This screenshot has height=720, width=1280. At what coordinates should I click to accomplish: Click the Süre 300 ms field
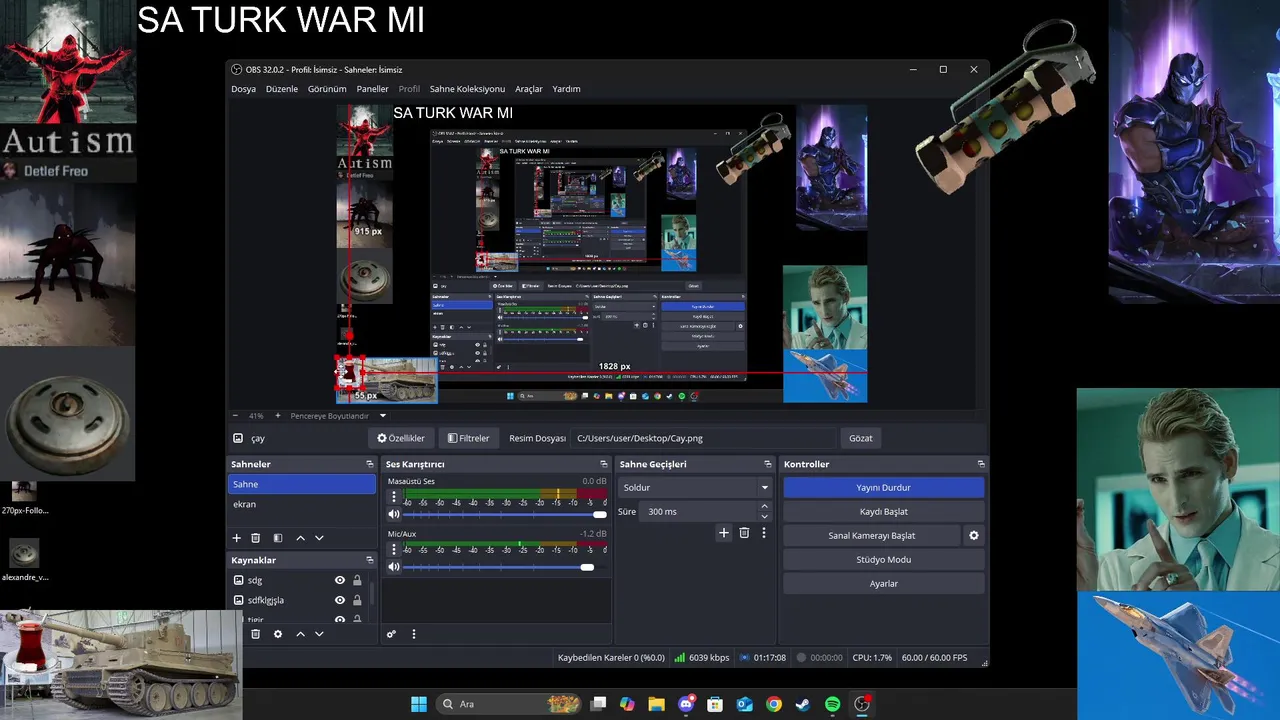(x=698, y=512)
